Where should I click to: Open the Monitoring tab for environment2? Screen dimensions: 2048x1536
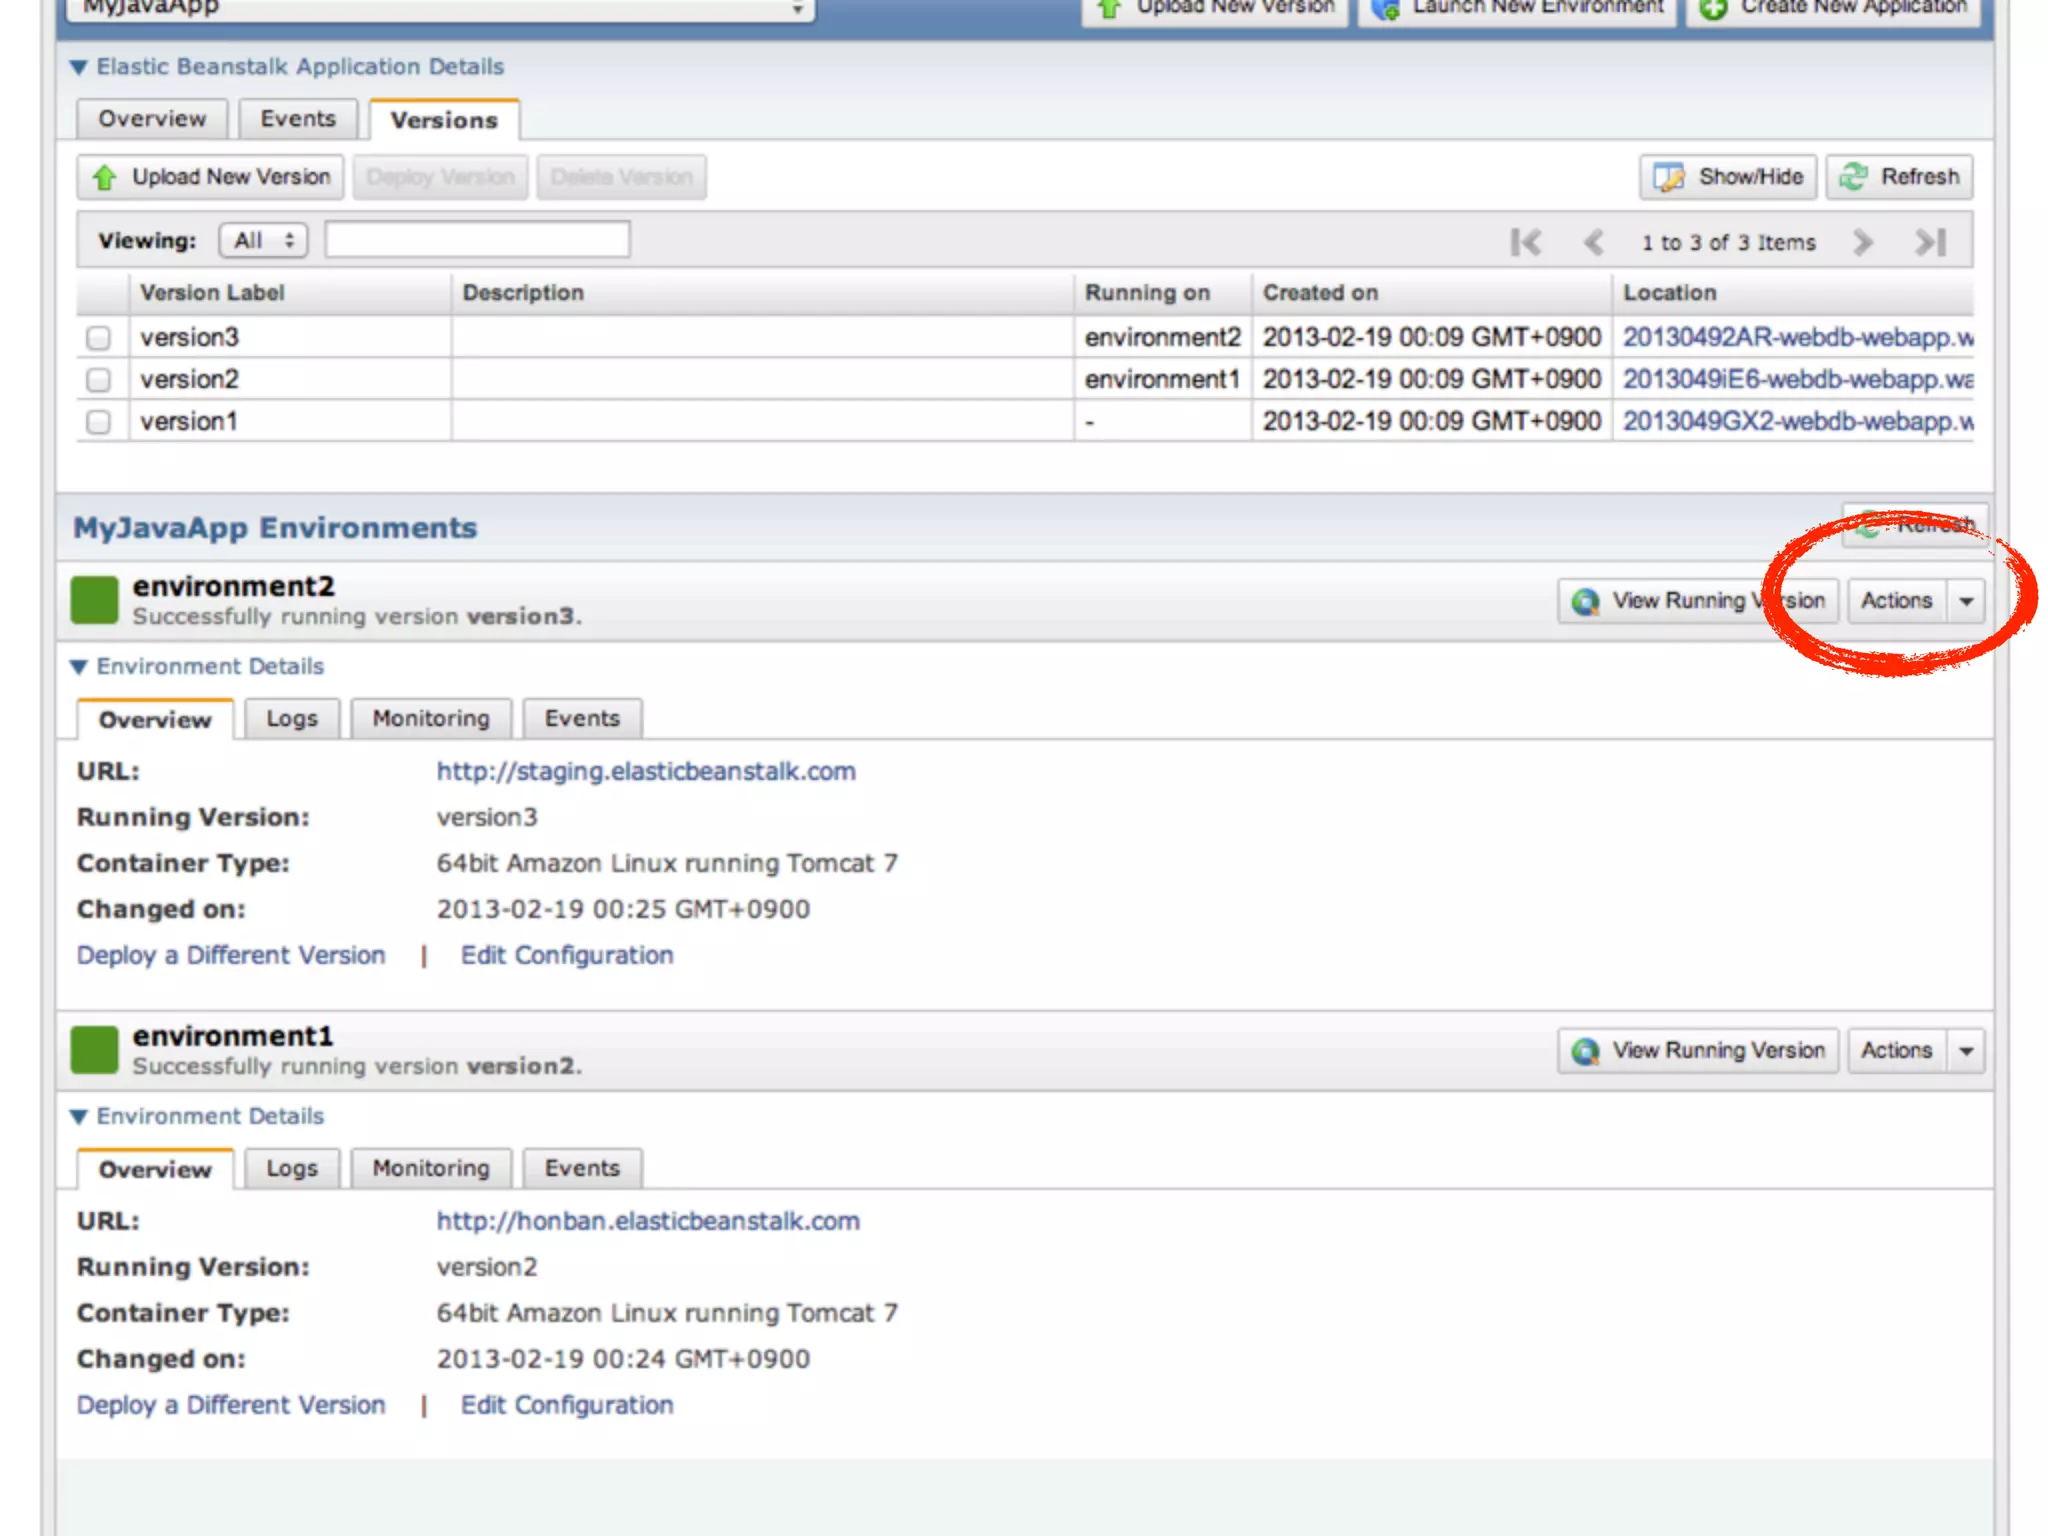pos(430,718)
